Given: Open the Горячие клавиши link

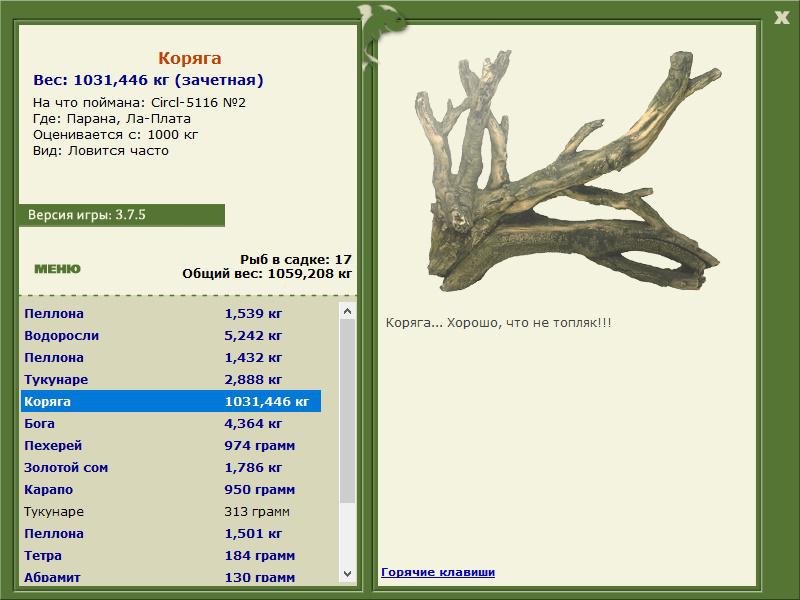Looking at the screenshot, I should click(x=438, y=572).
